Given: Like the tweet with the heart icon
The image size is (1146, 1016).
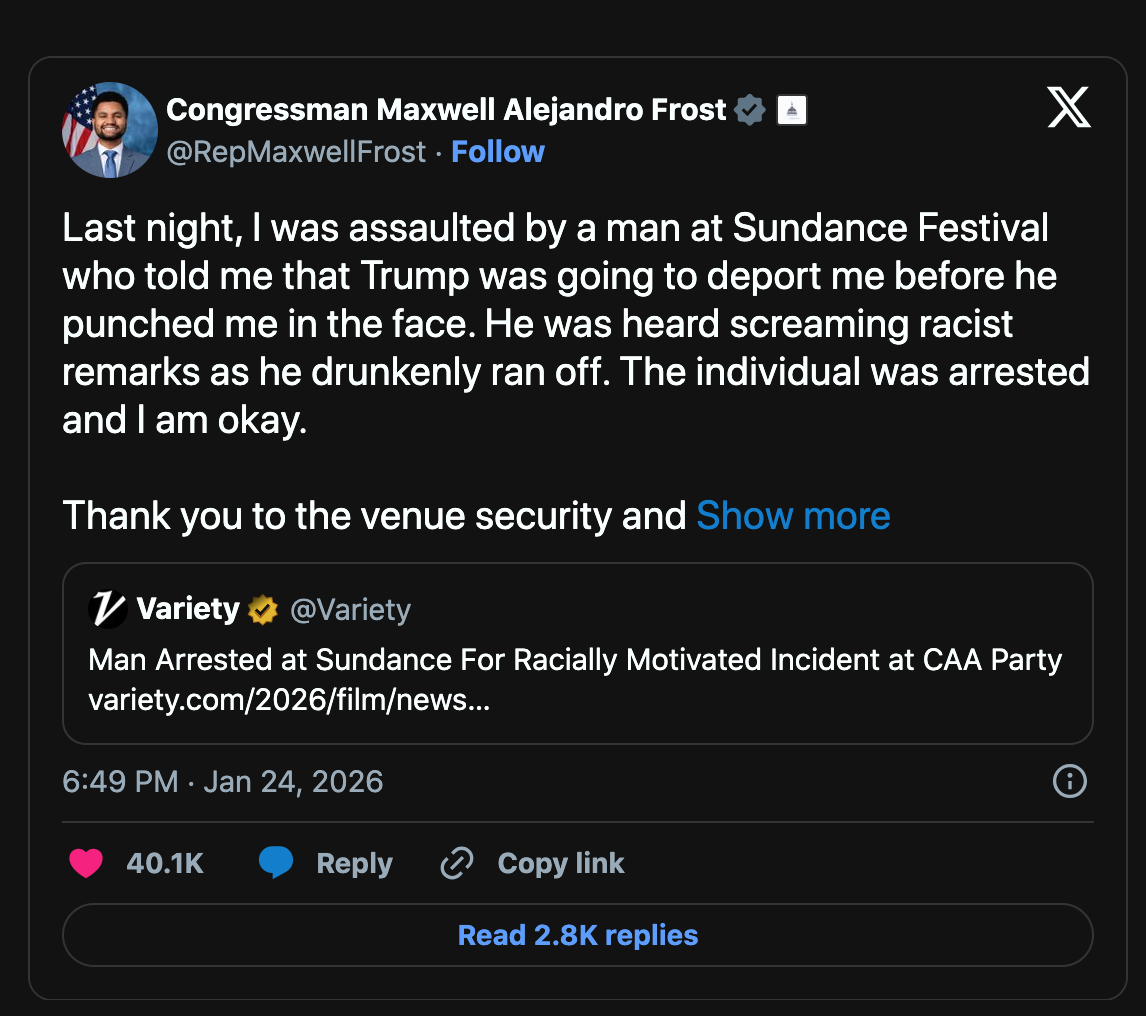Looking at the screenshot, I should pyautogui.click(x=86, y=863).
